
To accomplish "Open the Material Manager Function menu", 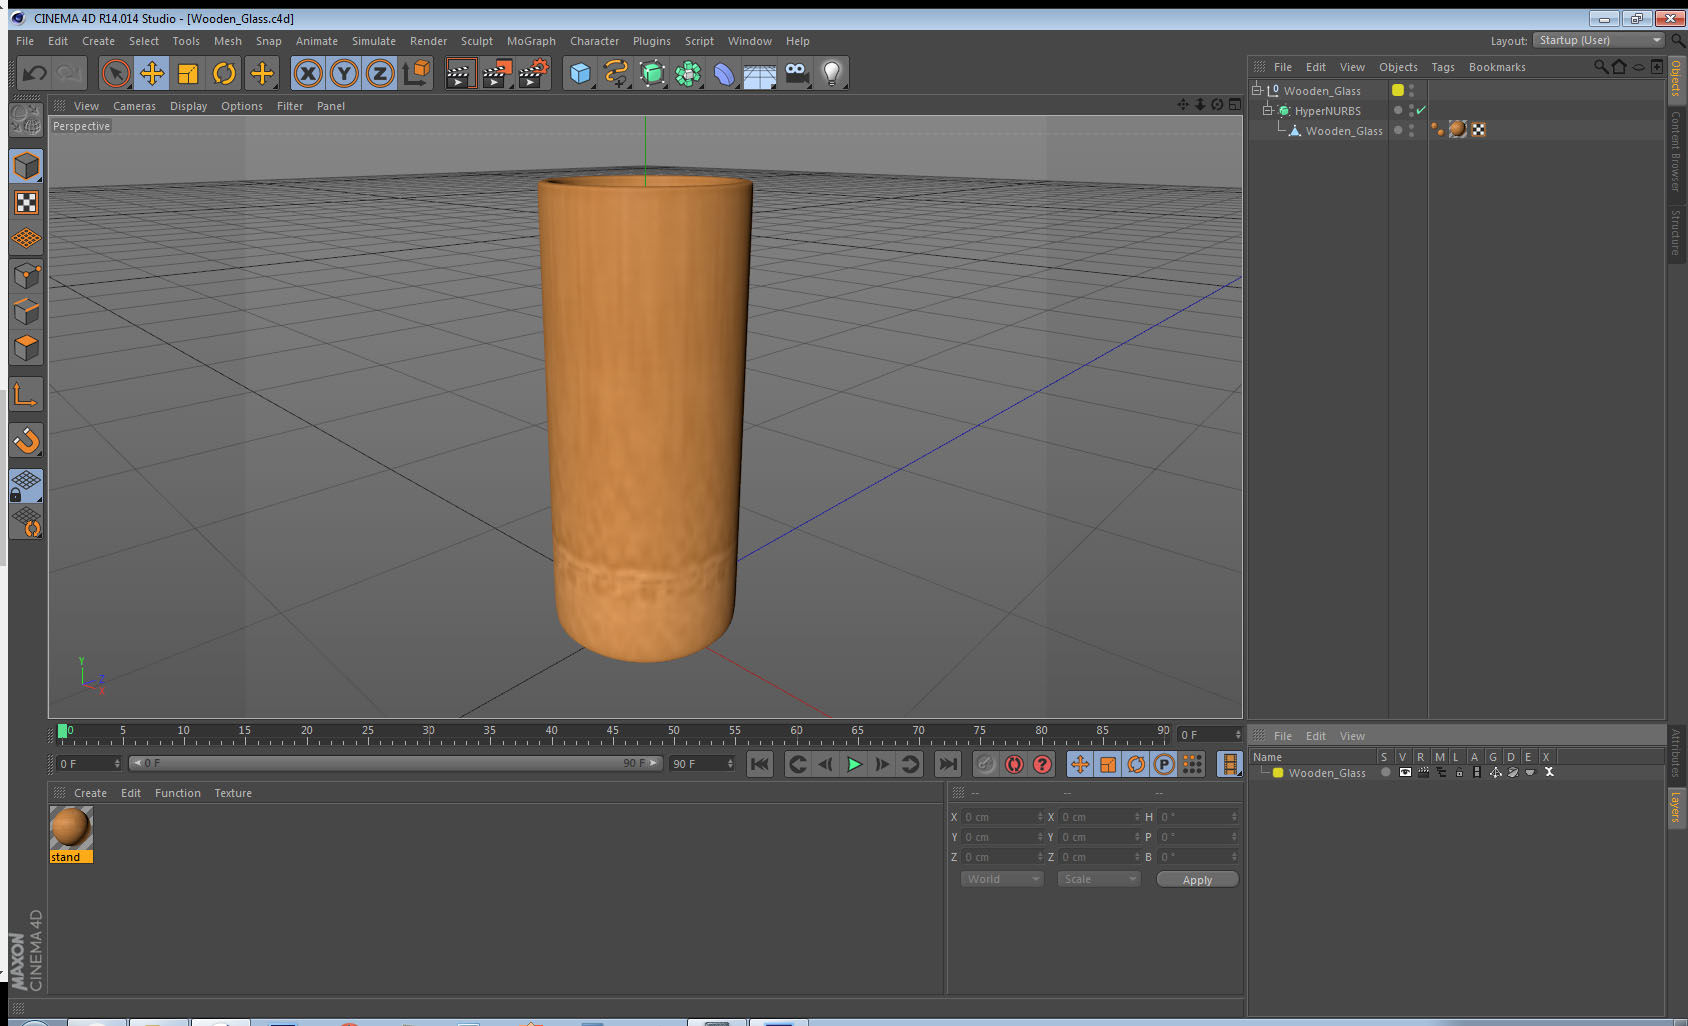I will (178, 793).
